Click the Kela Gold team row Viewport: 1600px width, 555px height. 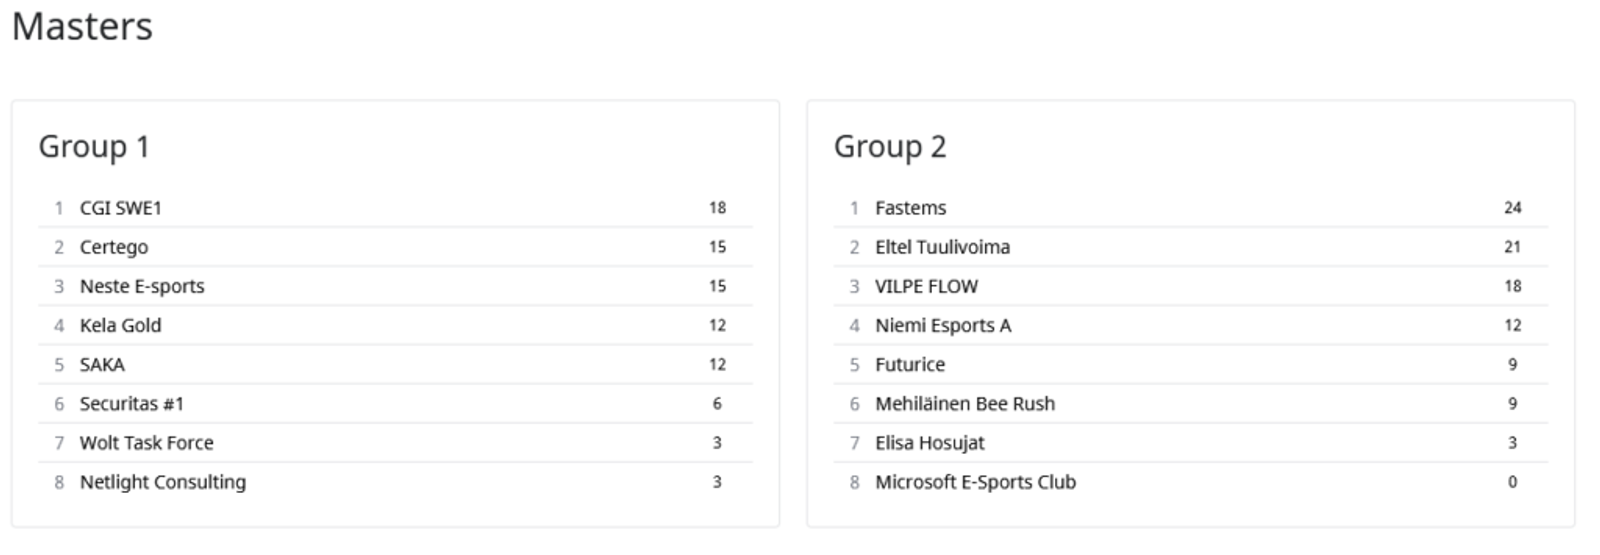click(x=120, y=325)
